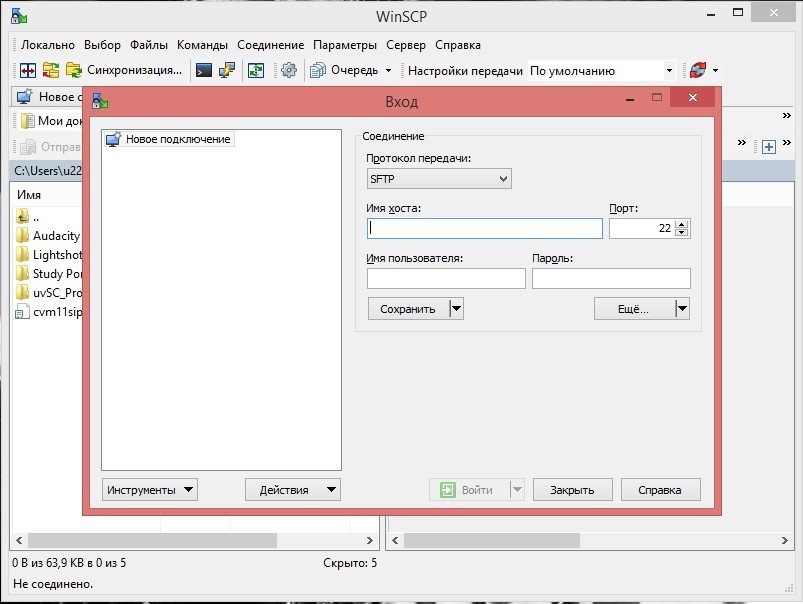Open preferences via the gear icon
This screenshot has height=604, width=803.
tap(289, 70)
